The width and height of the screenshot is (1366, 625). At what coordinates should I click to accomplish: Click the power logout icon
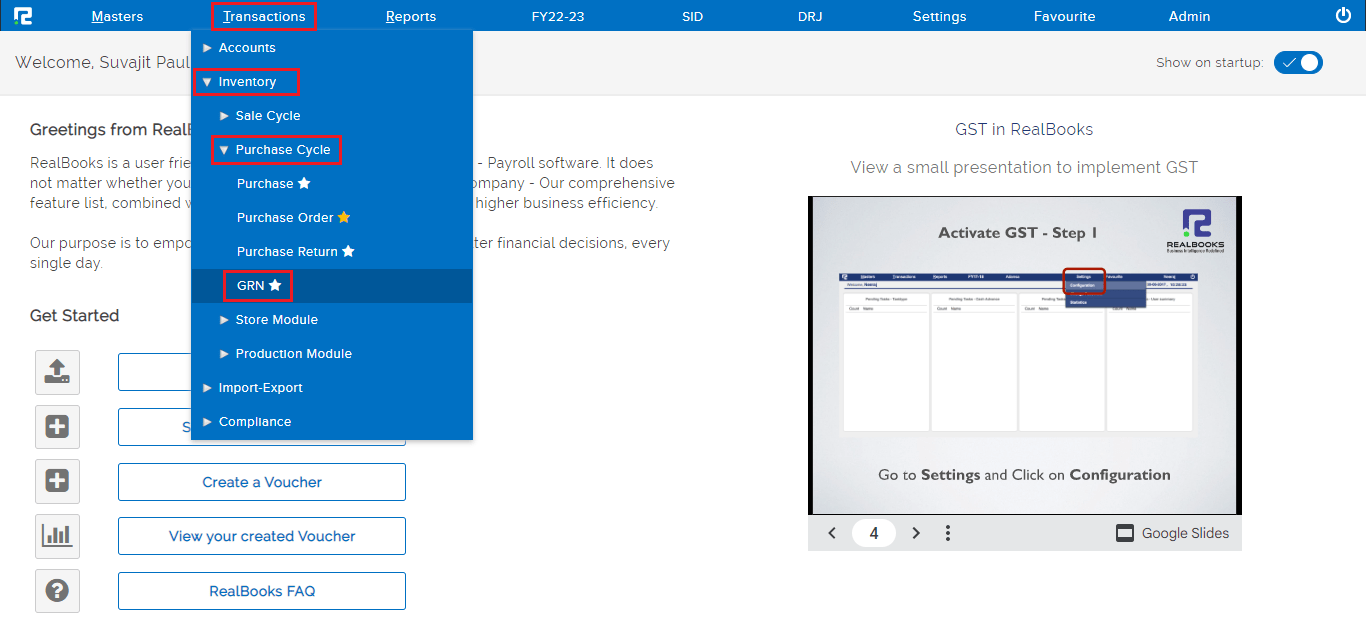[1343, 15]
